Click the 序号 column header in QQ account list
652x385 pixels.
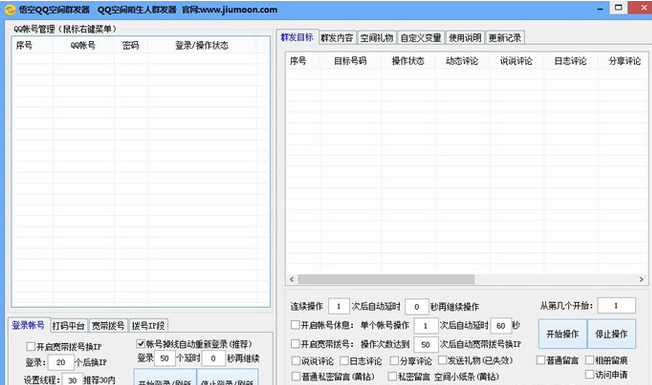(32, 45)
